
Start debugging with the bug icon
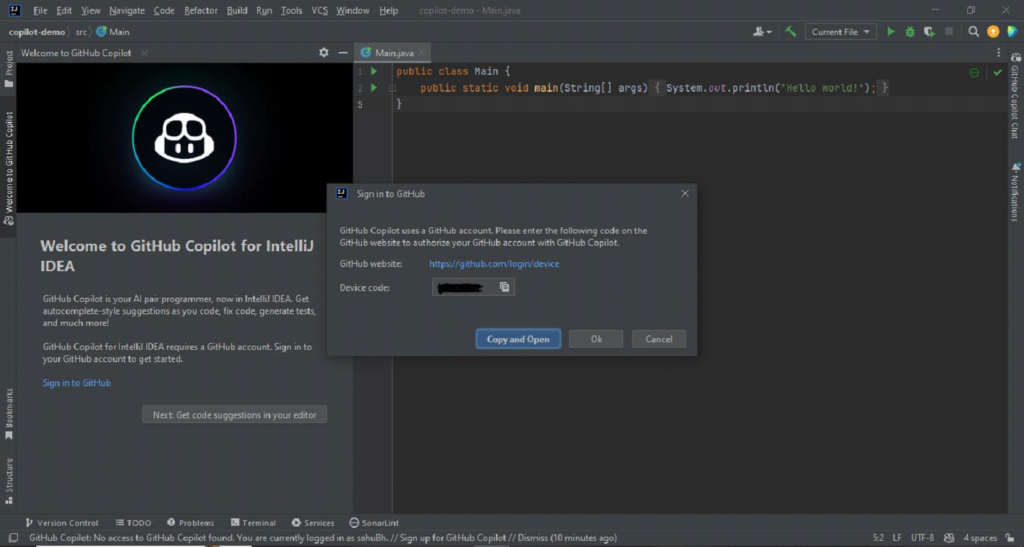pos(910,31)
